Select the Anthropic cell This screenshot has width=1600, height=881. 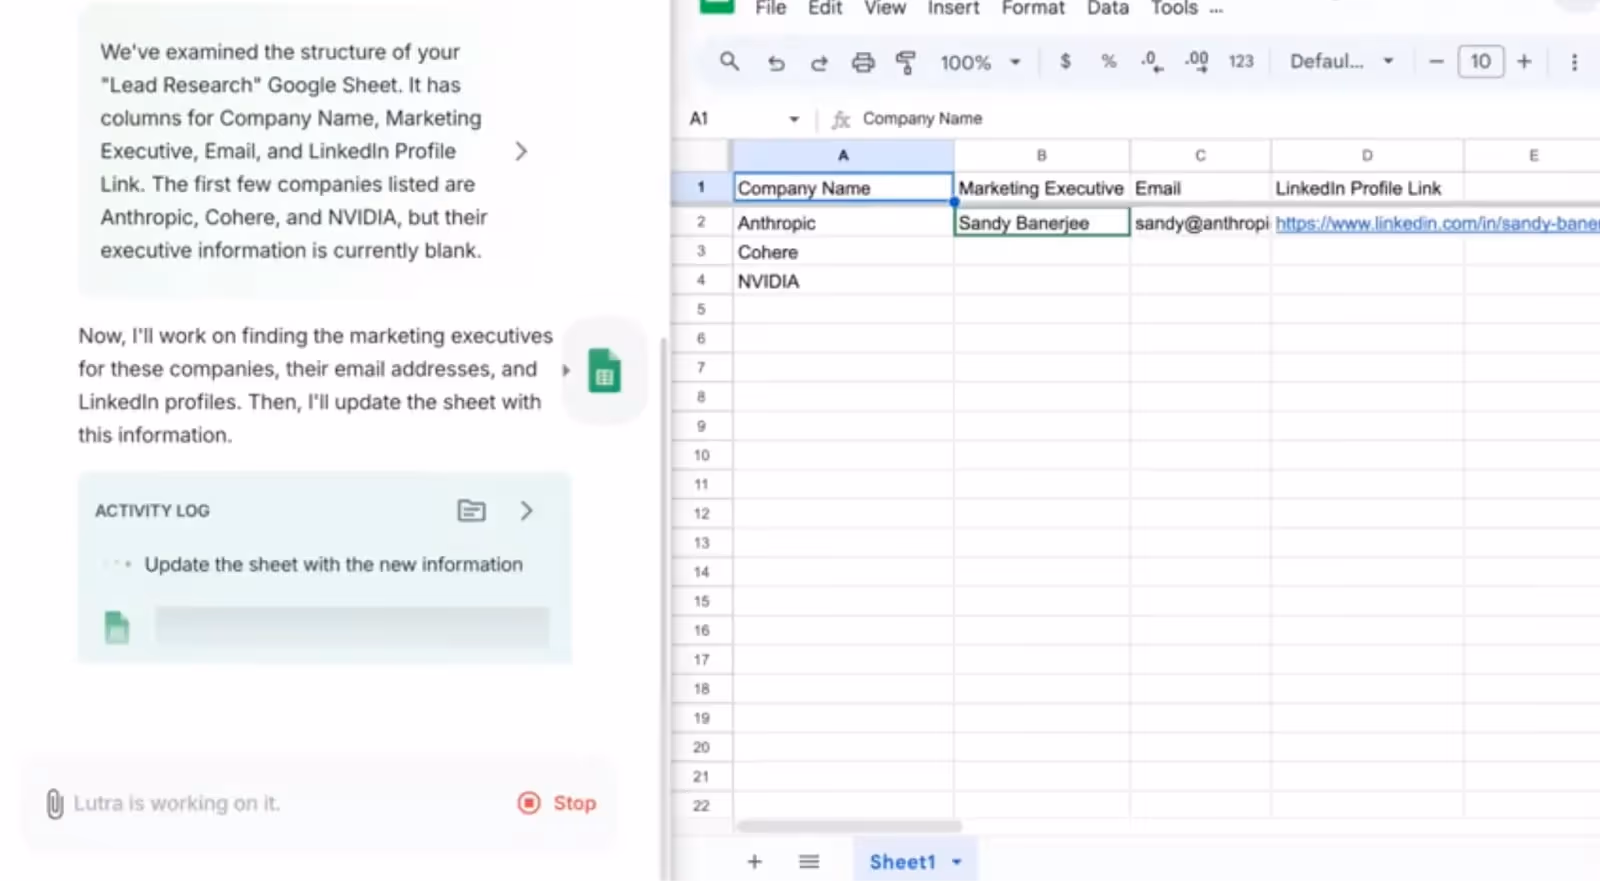click(843, 223)
